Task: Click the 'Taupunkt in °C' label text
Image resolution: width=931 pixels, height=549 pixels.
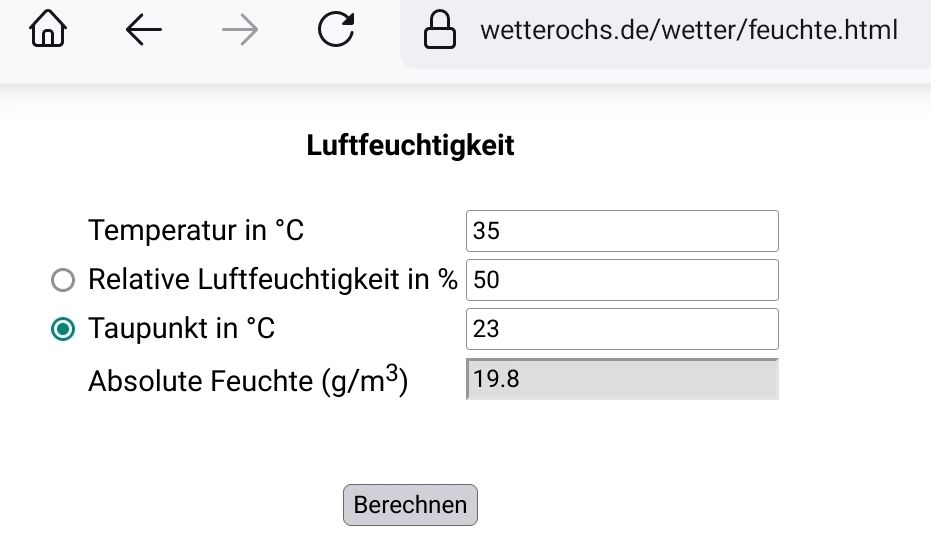Action: (181, 329)
